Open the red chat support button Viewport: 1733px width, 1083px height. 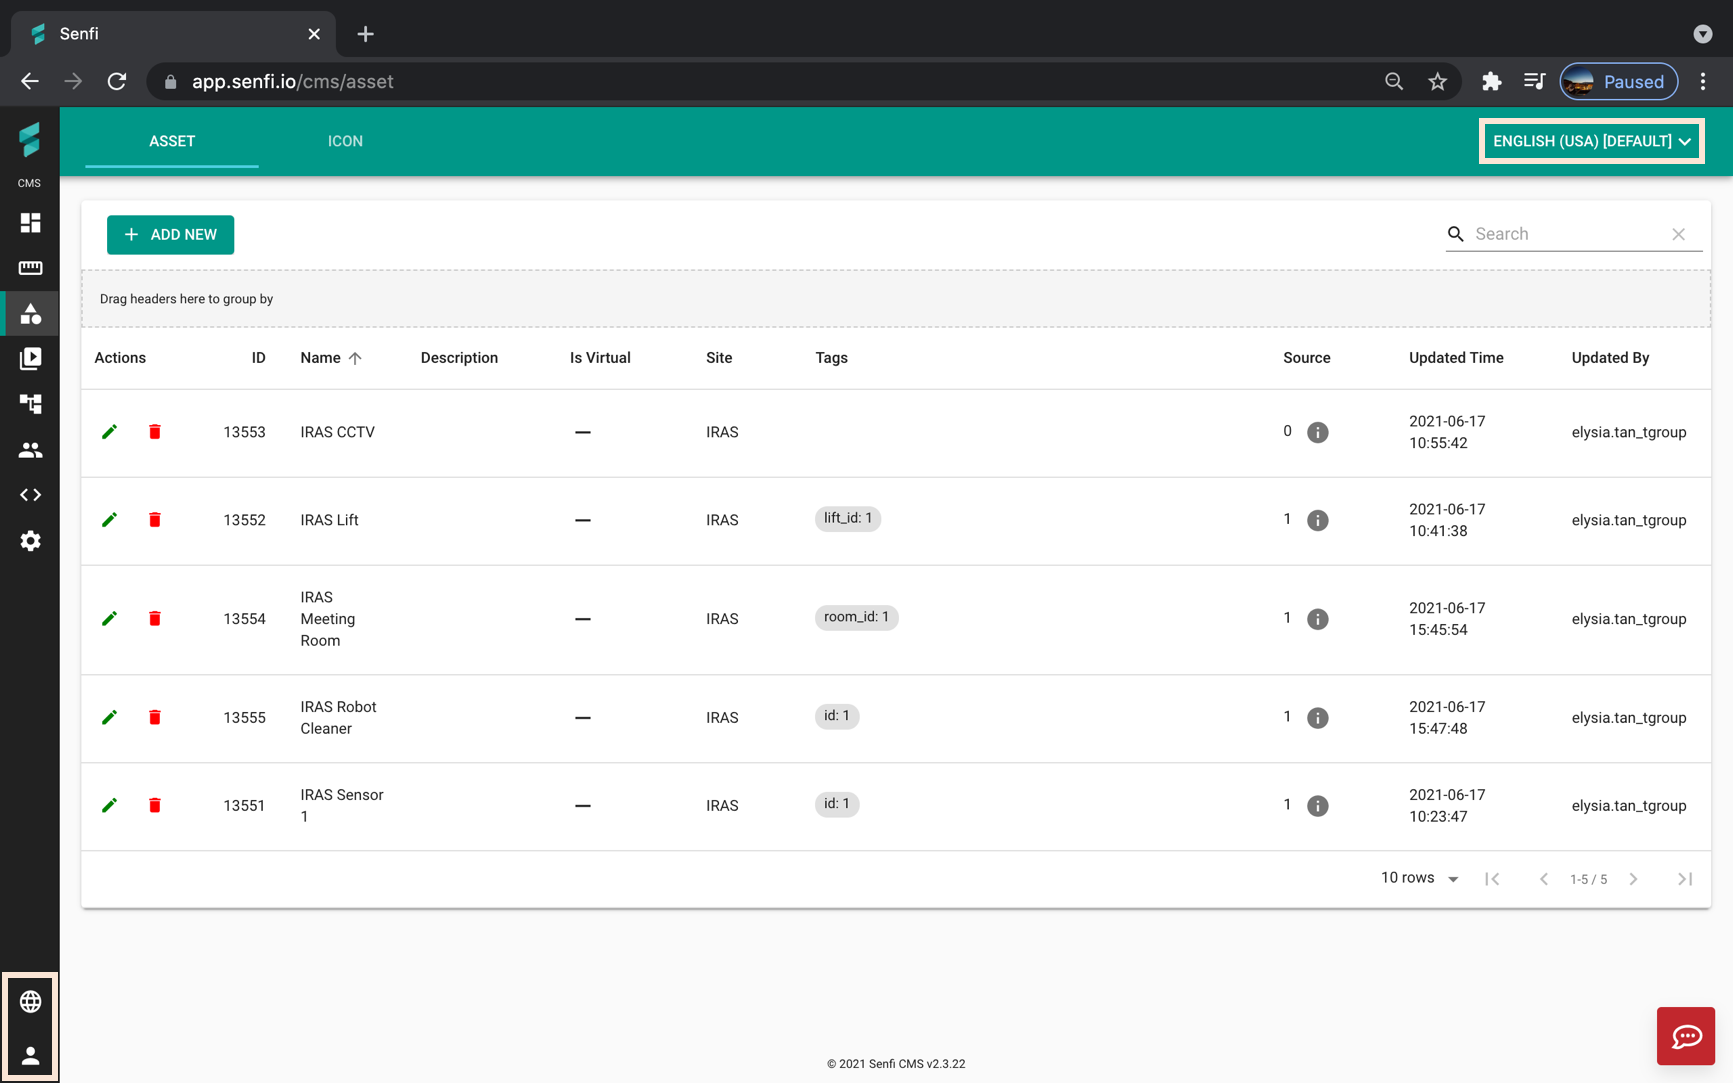coord(1686,1036)
